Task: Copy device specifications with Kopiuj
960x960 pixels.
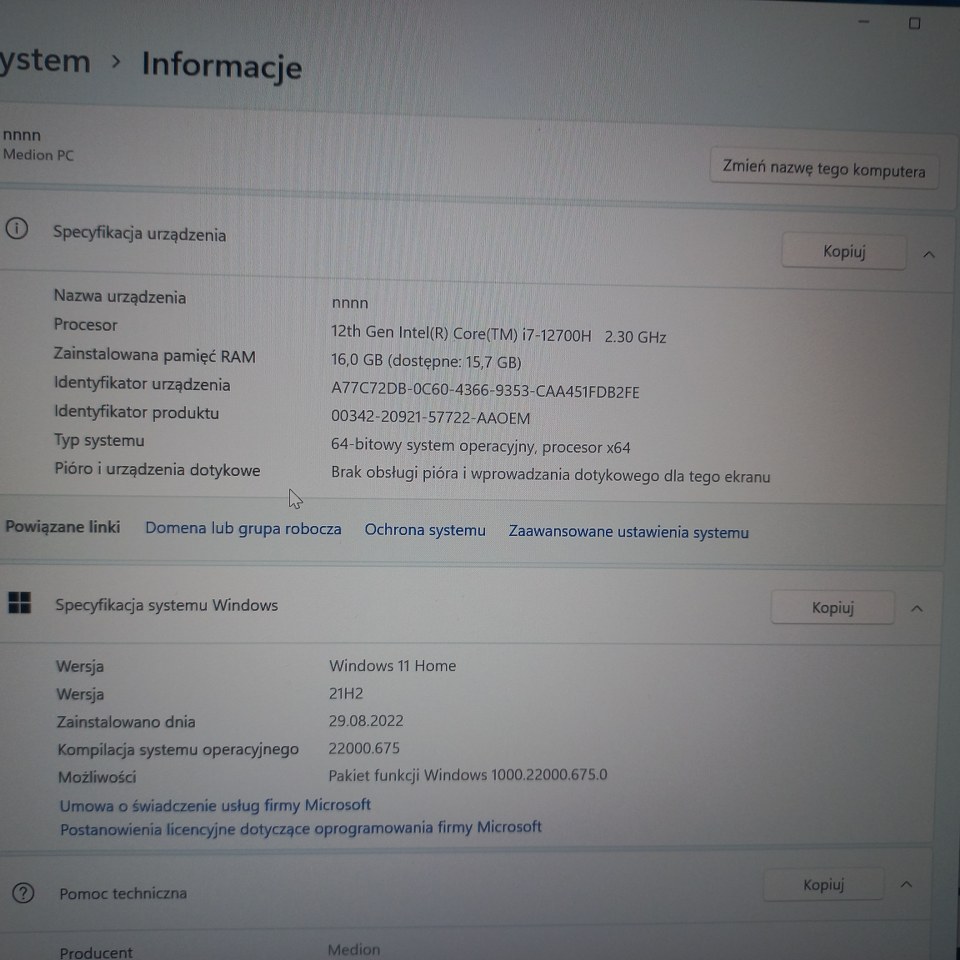Action: coord(844,252)
